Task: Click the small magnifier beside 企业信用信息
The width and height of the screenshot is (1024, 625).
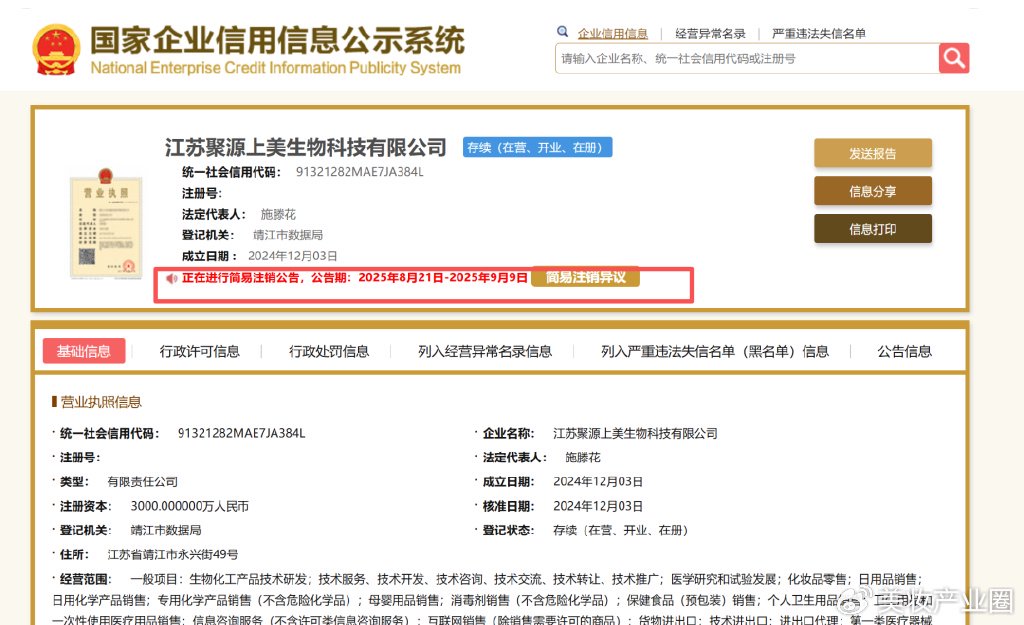Action: tap(562, 31)
